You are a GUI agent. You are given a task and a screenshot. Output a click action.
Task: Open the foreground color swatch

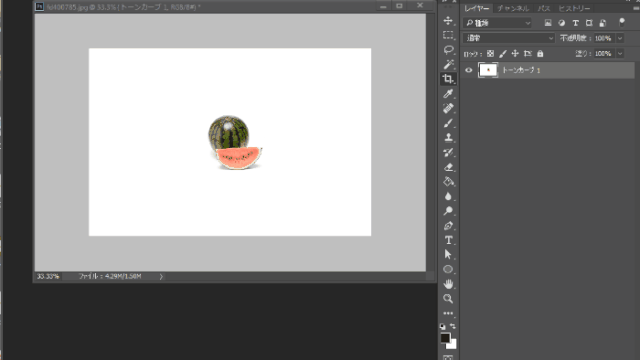pyautogui.click(x=445, y=338)
